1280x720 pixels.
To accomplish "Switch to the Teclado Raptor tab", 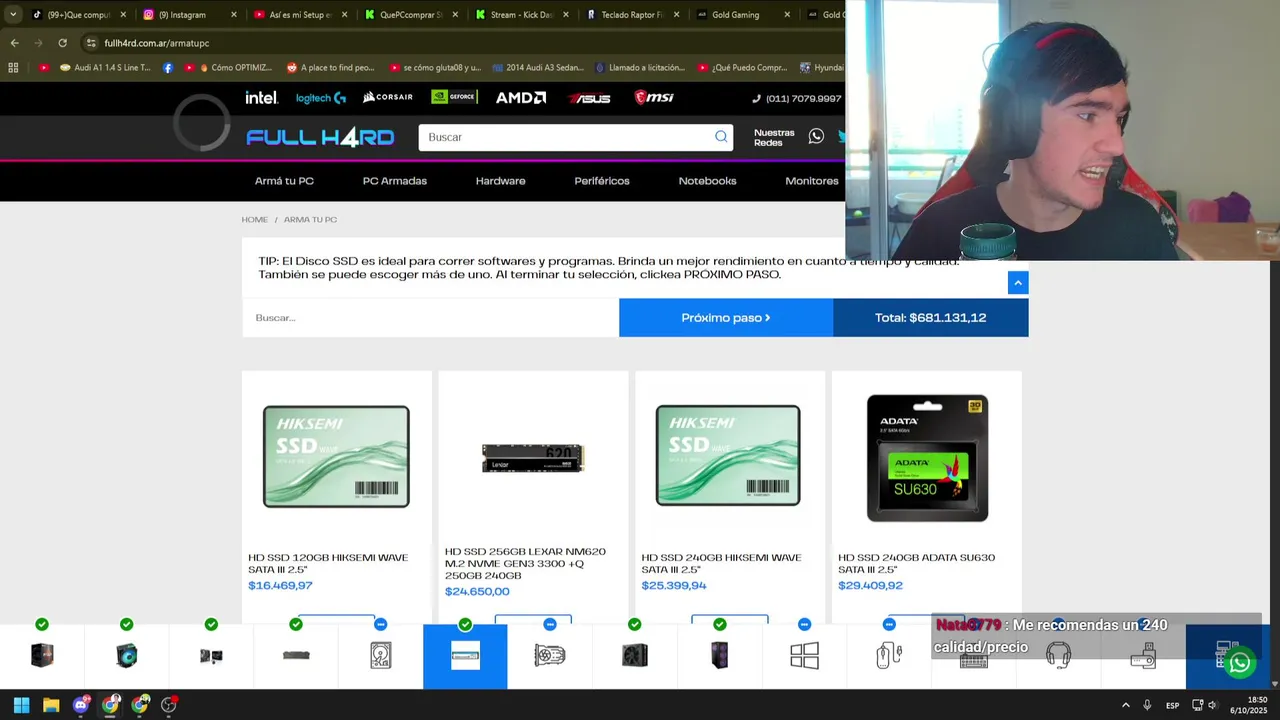I will [x=632, y=15].
